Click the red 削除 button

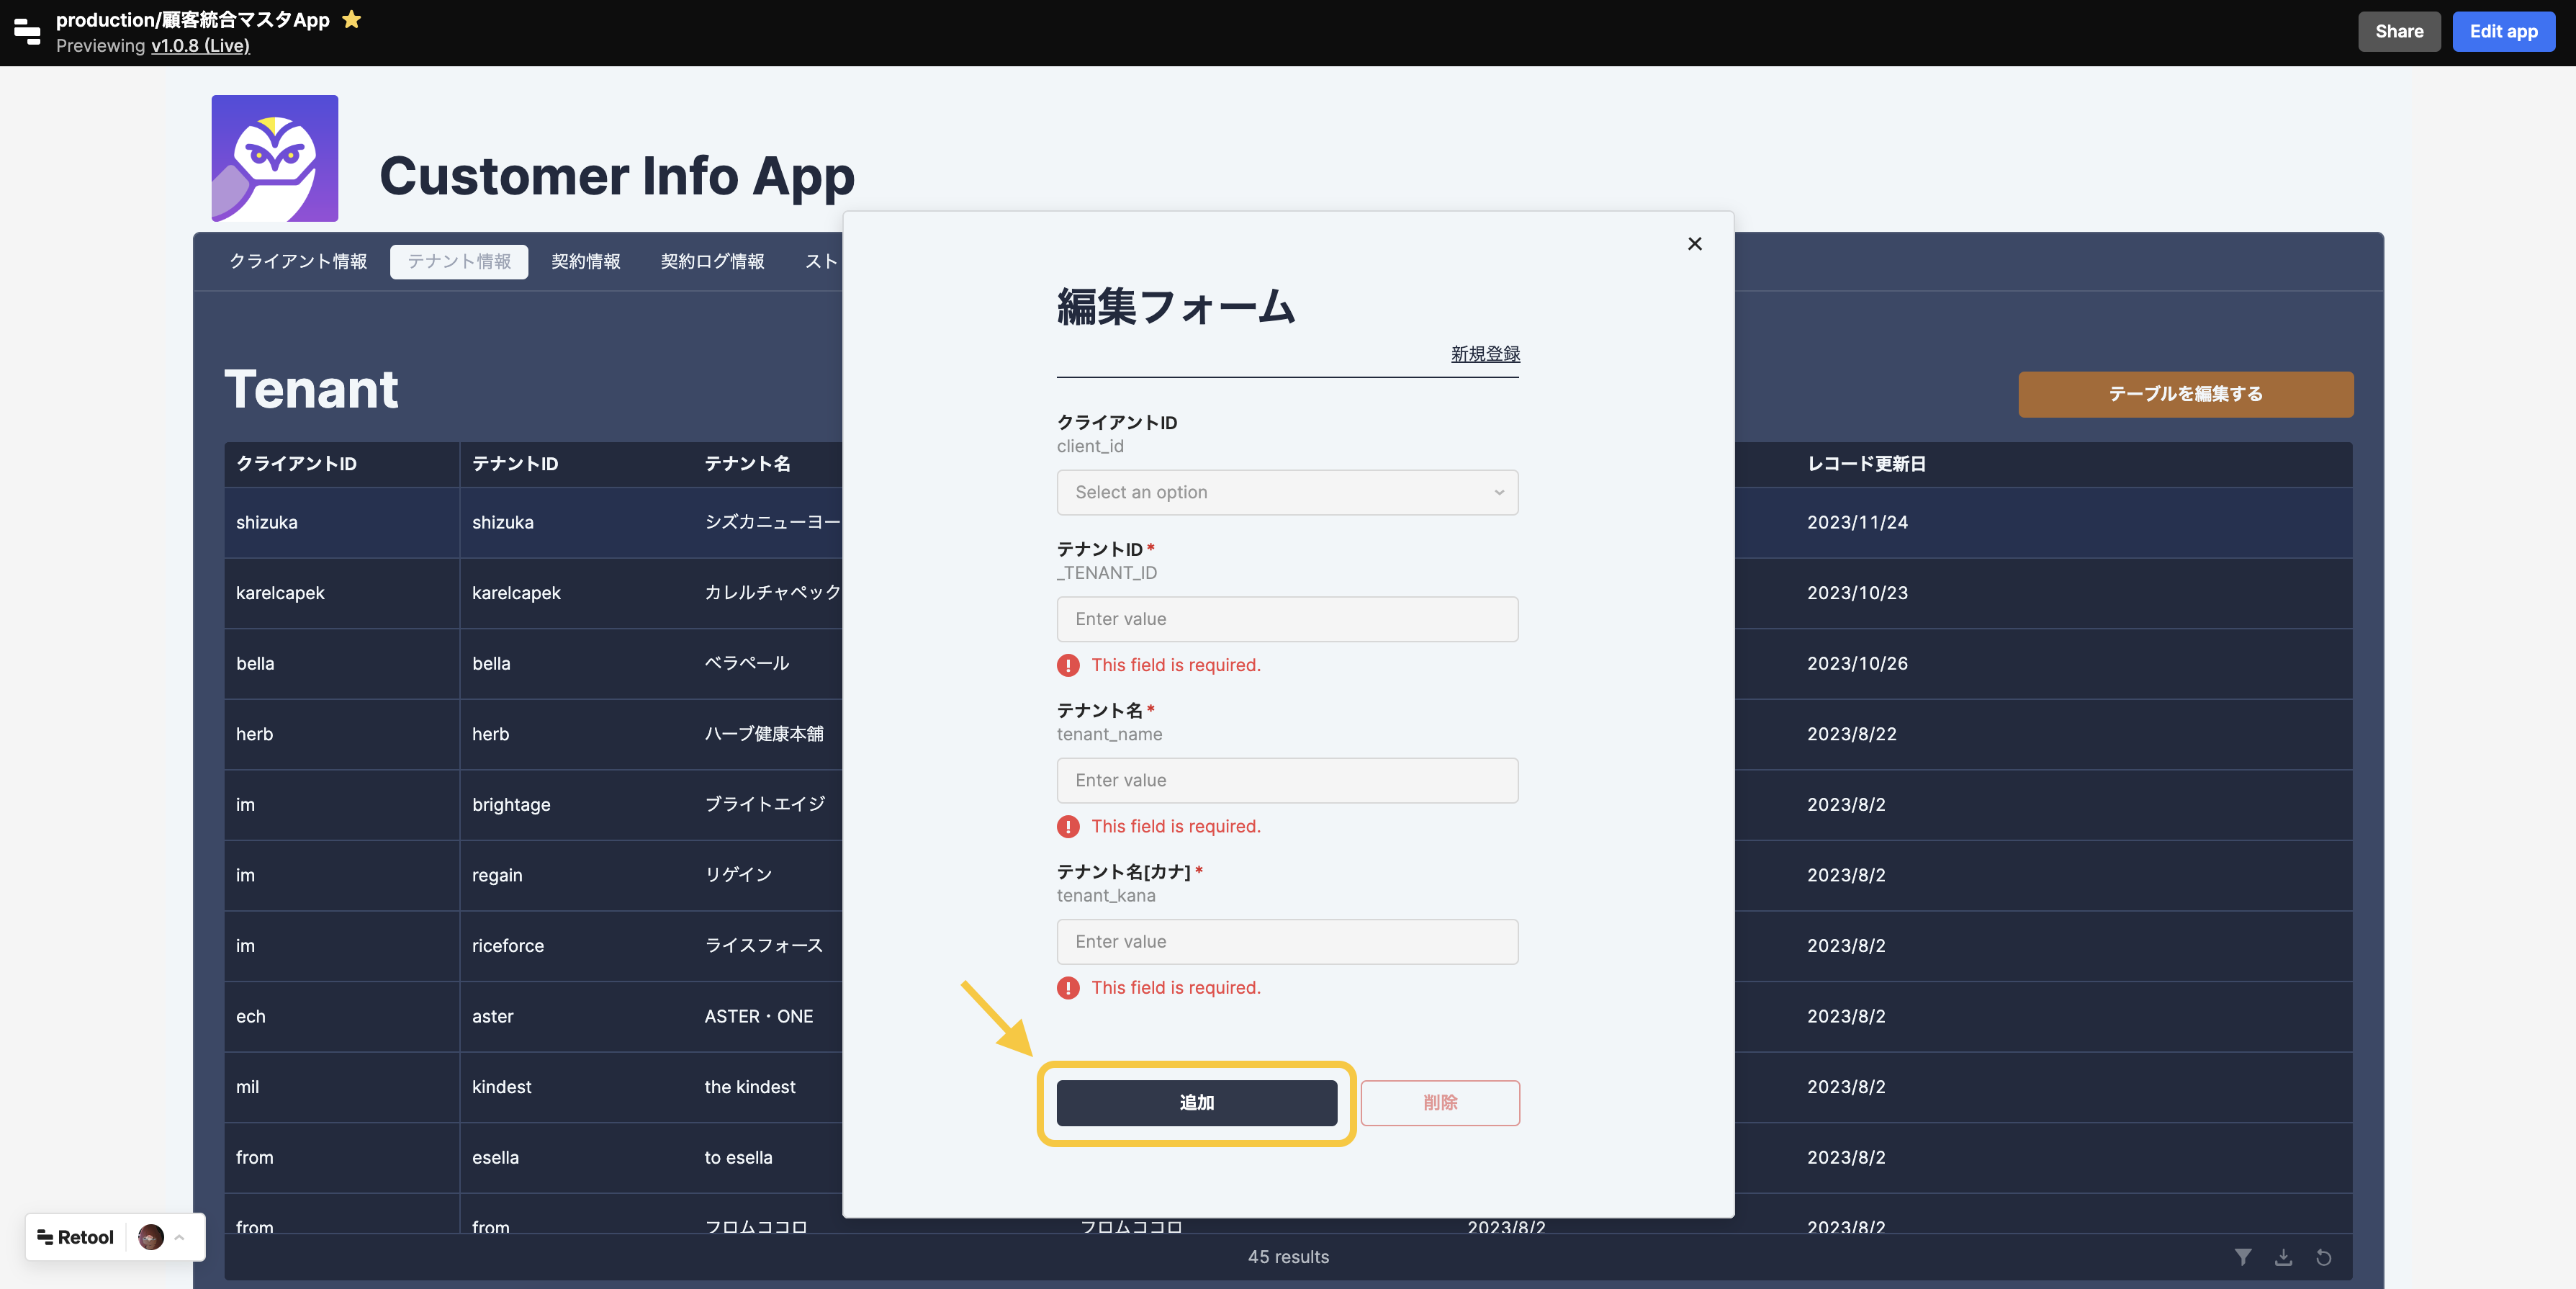pyautogui.click(x=1439, y=1102)
